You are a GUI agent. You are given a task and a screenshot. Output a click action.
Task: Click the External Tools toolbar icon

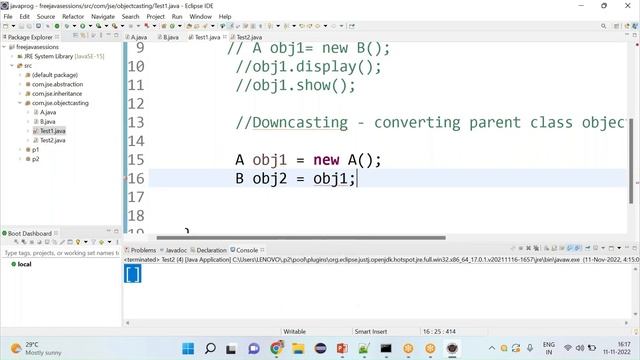coord(115,26)
